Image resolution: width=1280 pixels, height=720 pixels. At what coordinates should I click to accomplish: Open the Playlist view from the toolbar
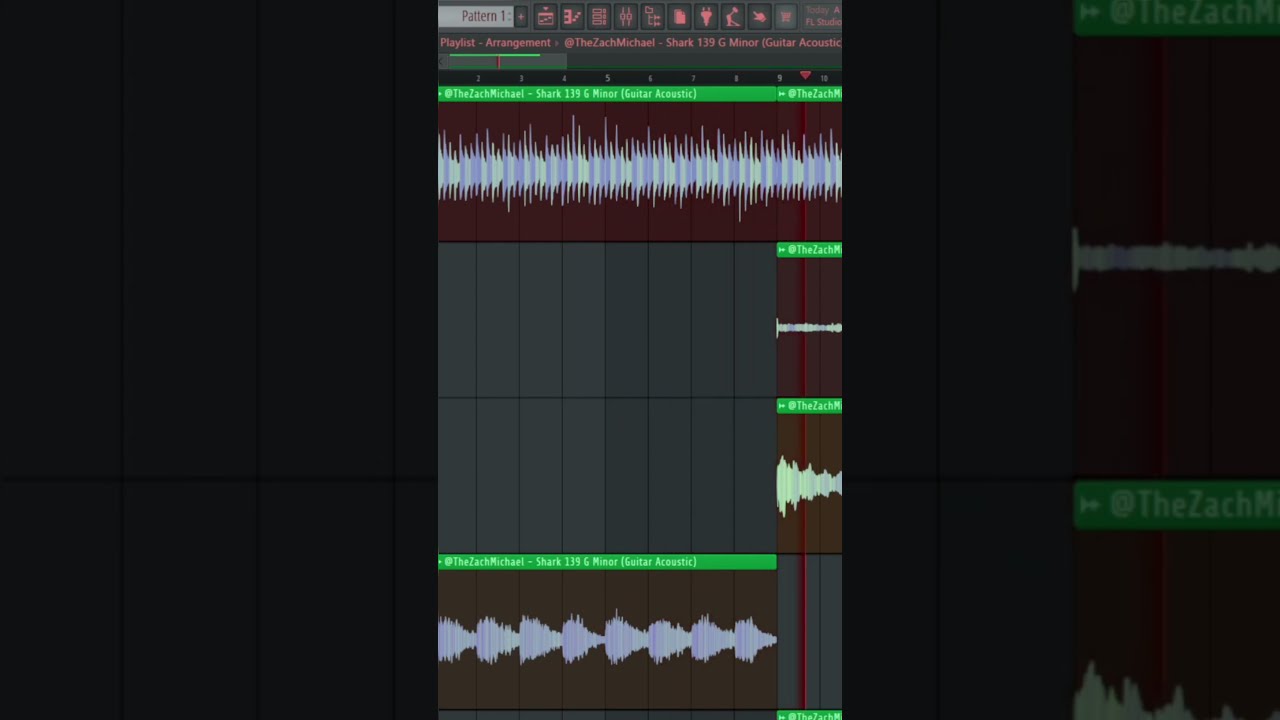coord(546,16)
